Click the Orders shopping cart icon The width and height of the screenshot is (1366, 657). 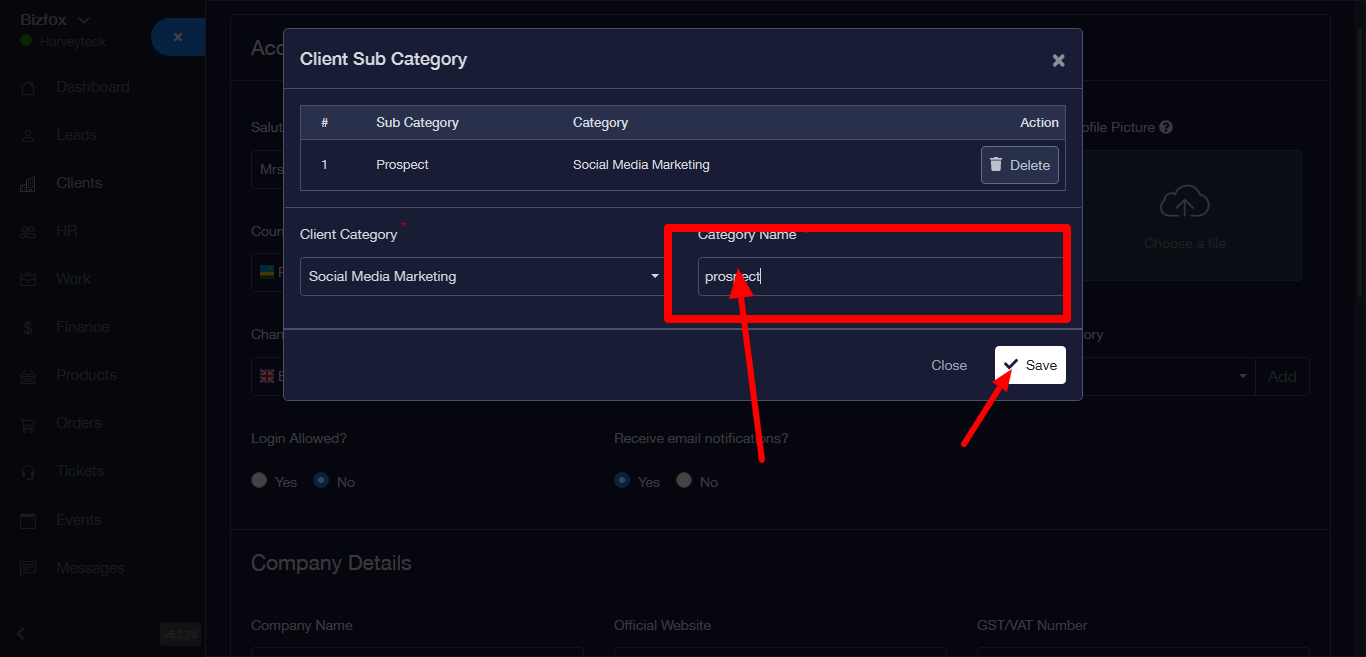29,424
